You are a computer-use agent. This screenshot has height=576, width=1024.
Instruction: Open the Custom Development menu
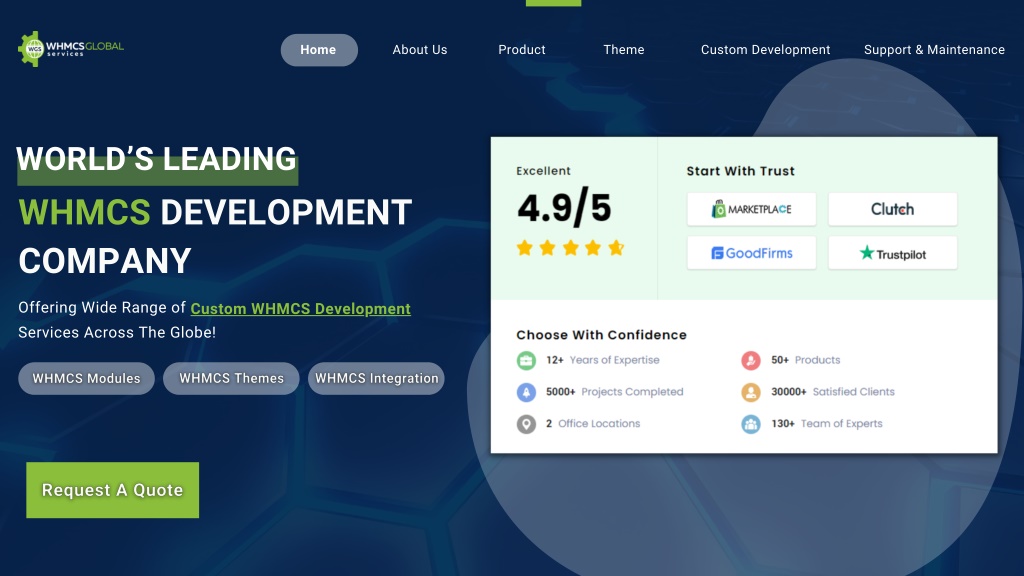pyautogui.click(x=765, y=50)
